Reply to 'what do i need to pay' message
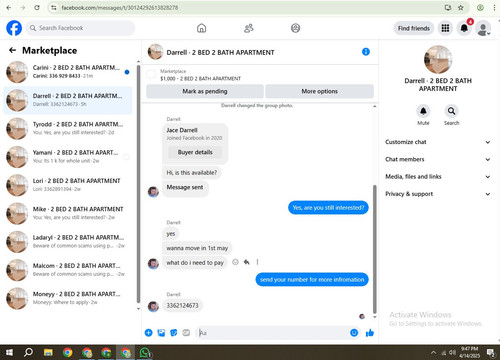The width and height of the screenshot is (500, 360). point(246,262)
